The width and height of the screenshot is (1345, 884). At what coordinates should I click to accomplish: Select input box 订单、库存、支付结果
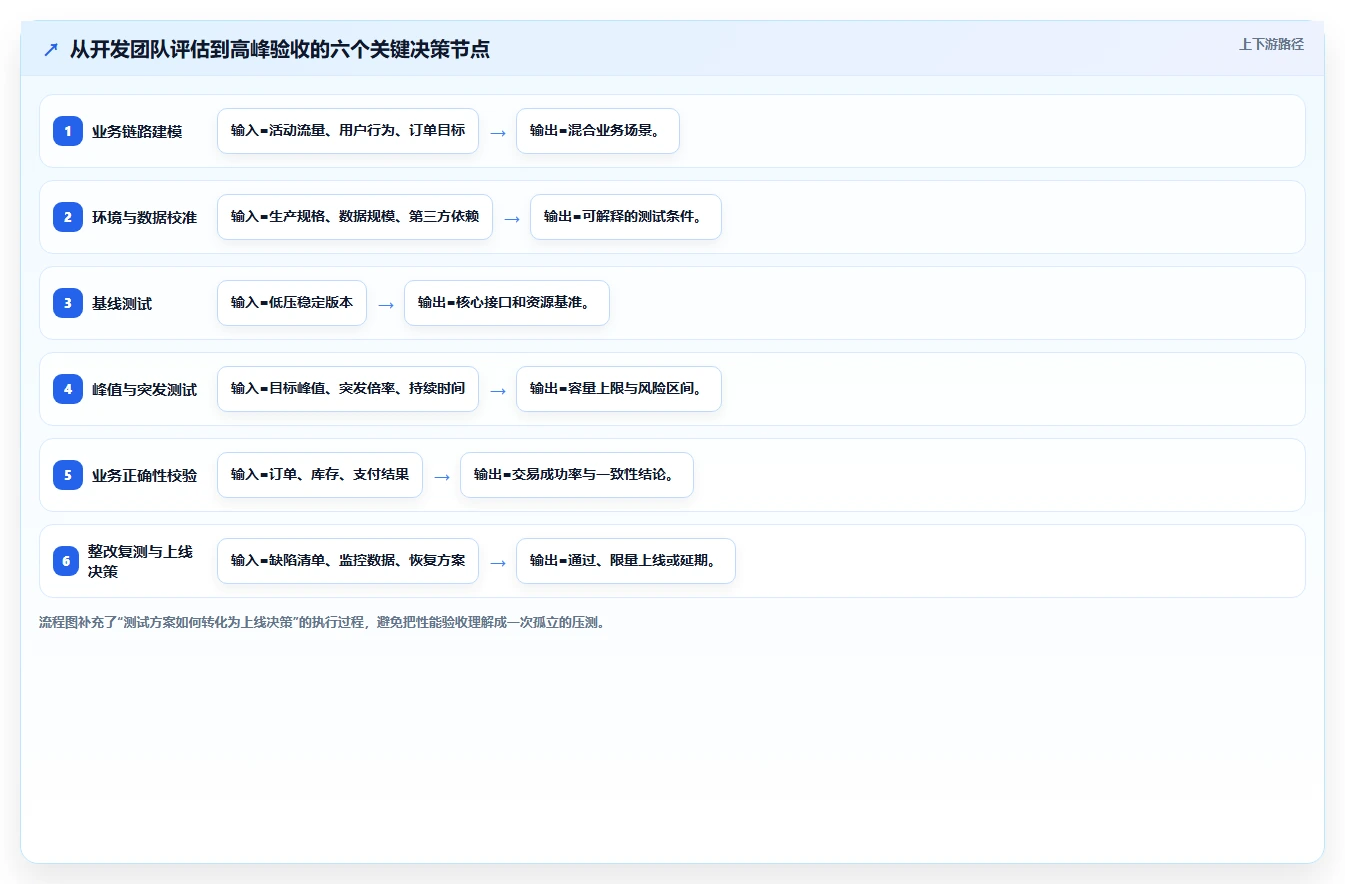pyautogui.click(x=320, y=475)
